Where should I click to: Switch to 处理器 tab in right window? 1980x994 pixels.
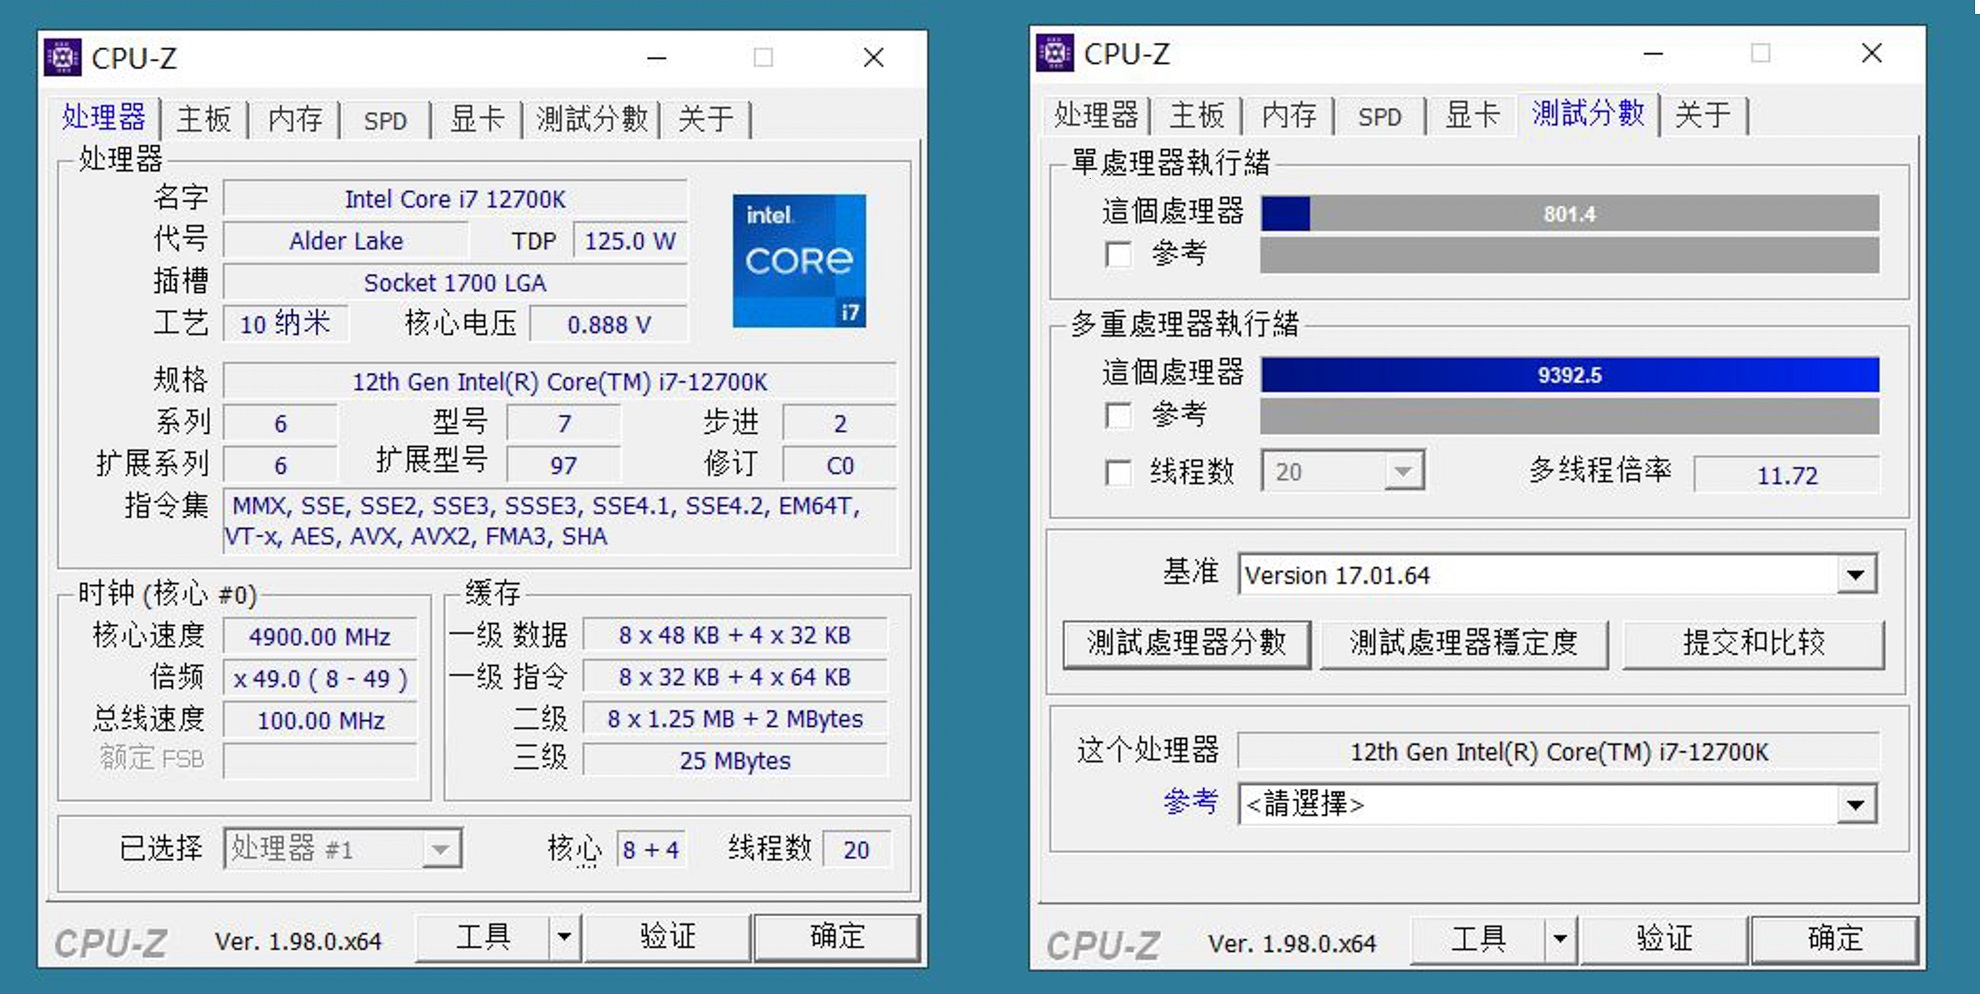point(1096,115)
